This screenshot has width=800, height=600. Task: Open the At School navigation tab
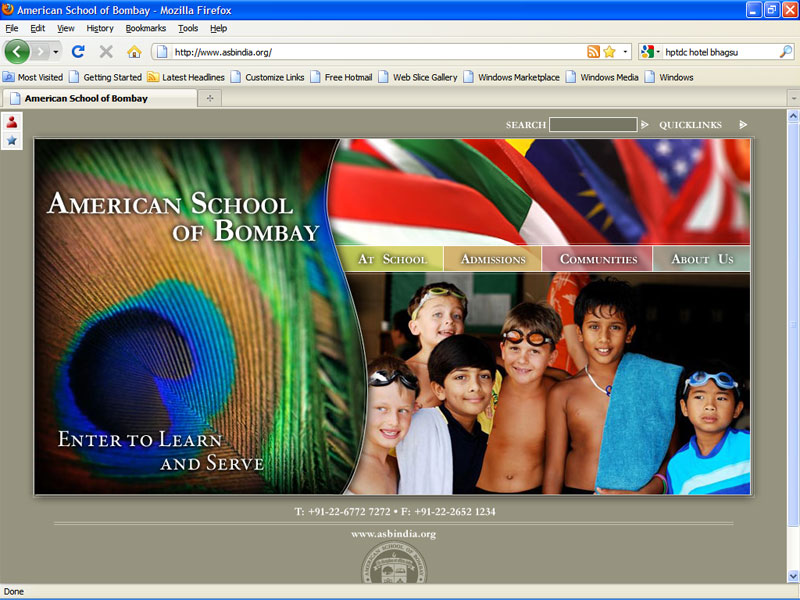coord(392,259)
